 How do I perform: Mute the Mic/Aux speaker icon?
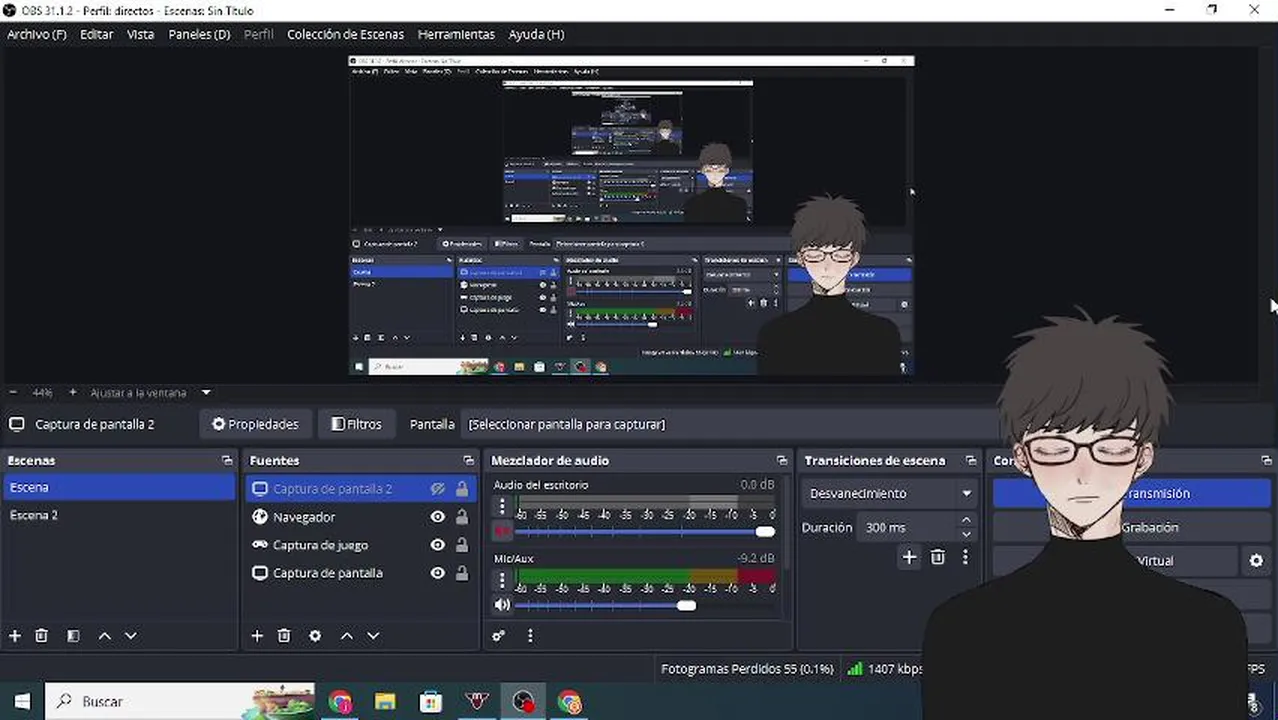(502, 605)
